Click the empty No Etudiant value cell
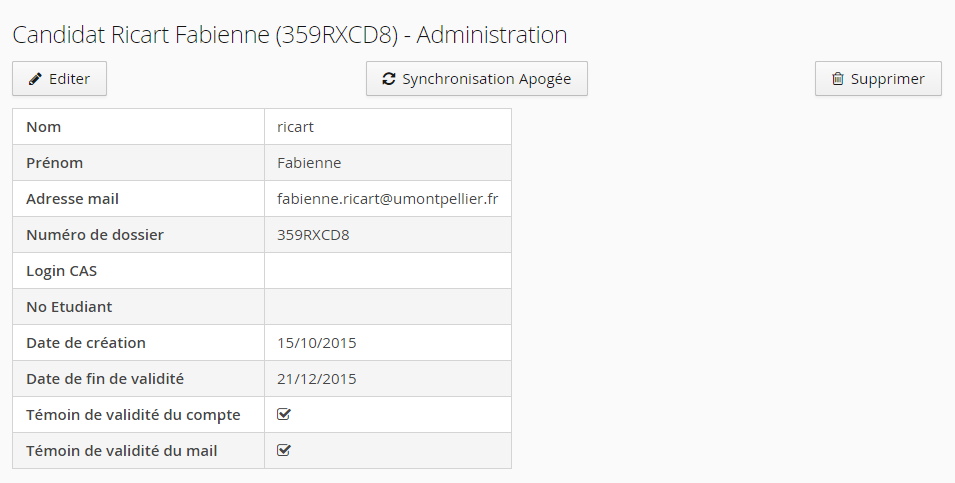 (387, 307)
